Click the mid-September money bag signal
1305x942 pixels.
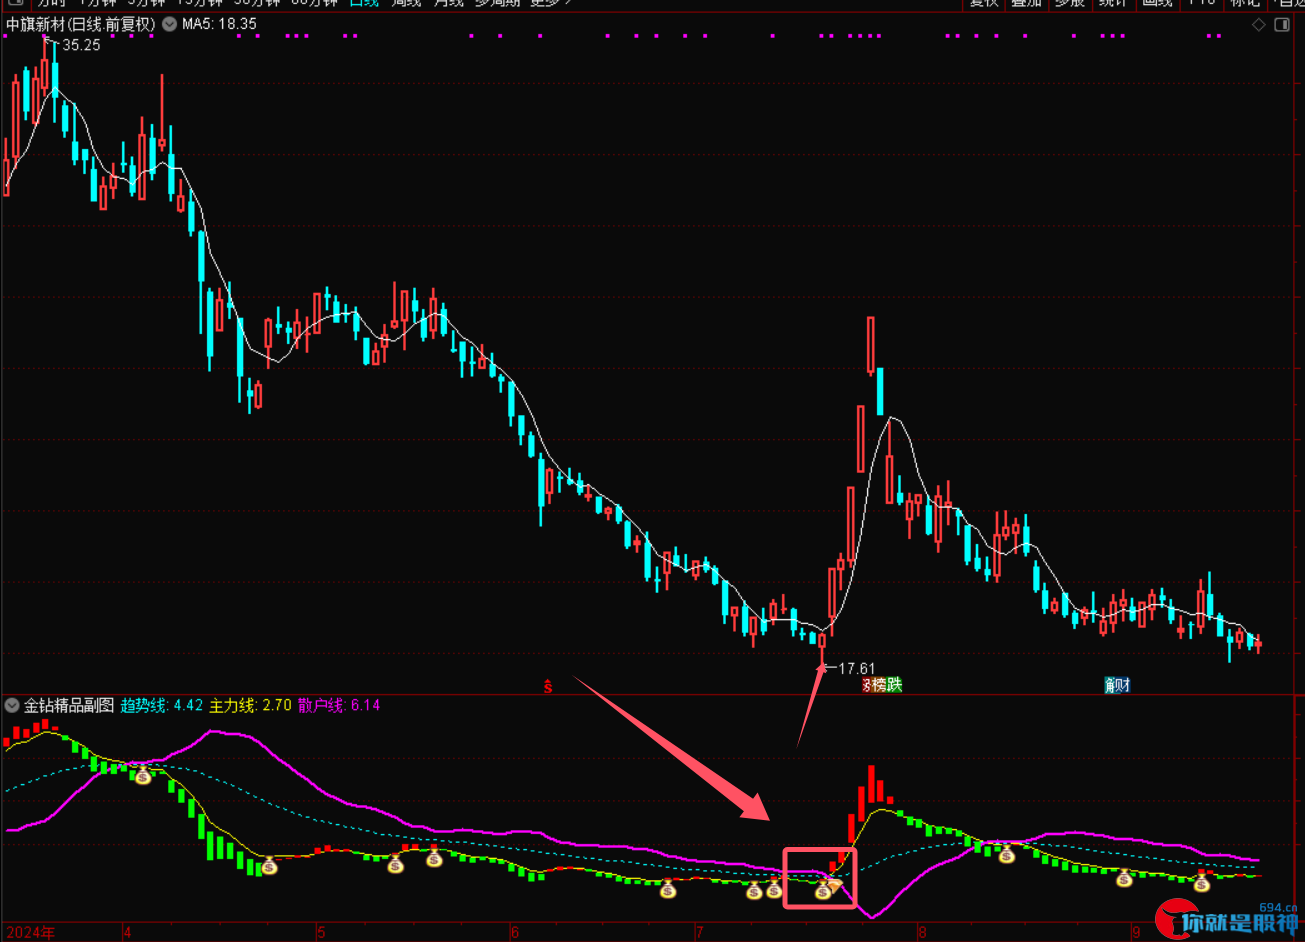click(x=1202, y=883)
